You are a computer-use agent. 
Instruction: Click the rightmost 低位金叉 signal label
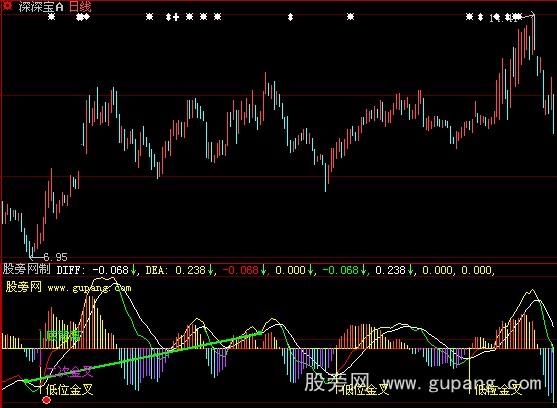tap(498, 390)
